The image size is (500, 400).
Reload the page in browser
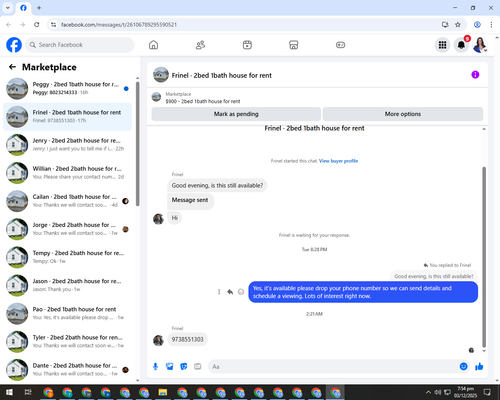37,25
